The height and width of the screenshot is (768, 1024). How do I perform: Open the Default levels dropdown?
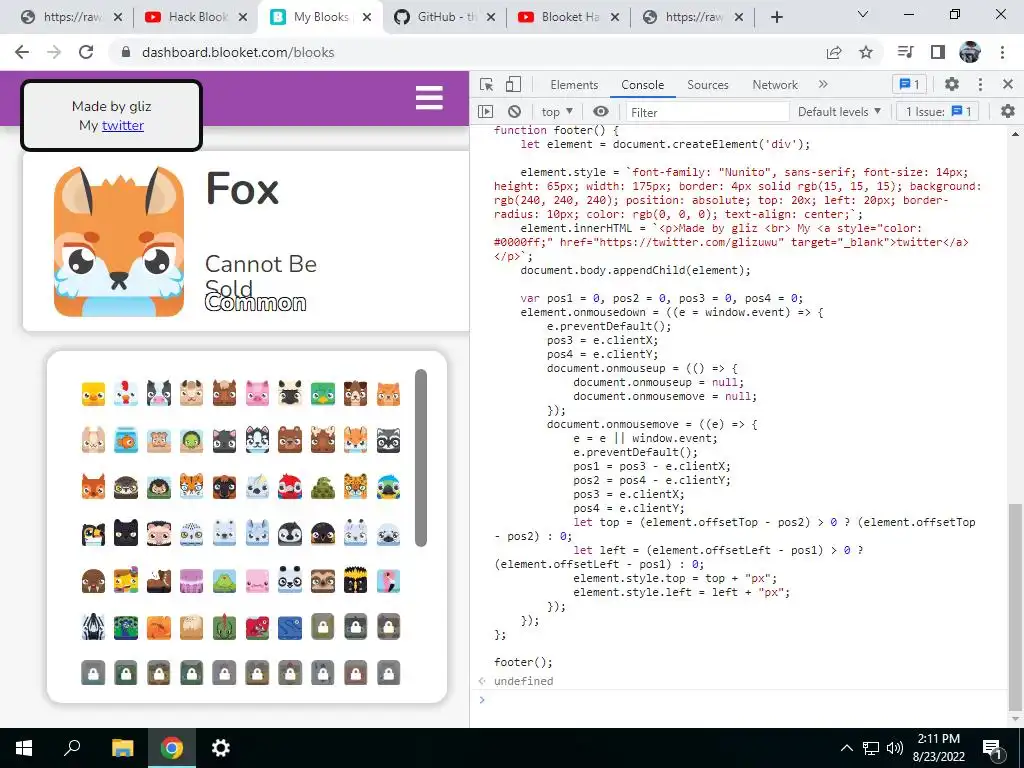839,112
